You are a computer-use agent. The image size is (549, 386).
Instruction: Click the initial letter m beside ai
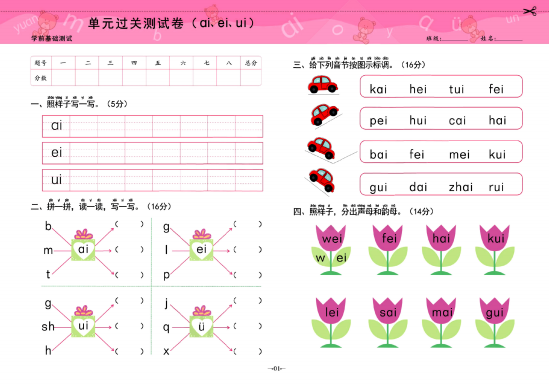tap(48, 250)
